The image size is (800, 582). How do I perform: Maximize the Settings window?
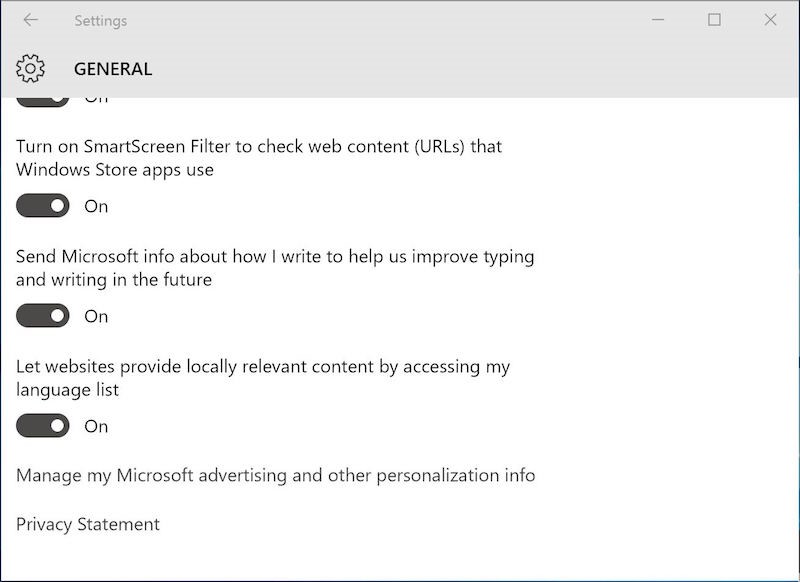pyautogui.click(x=714, y=20)
